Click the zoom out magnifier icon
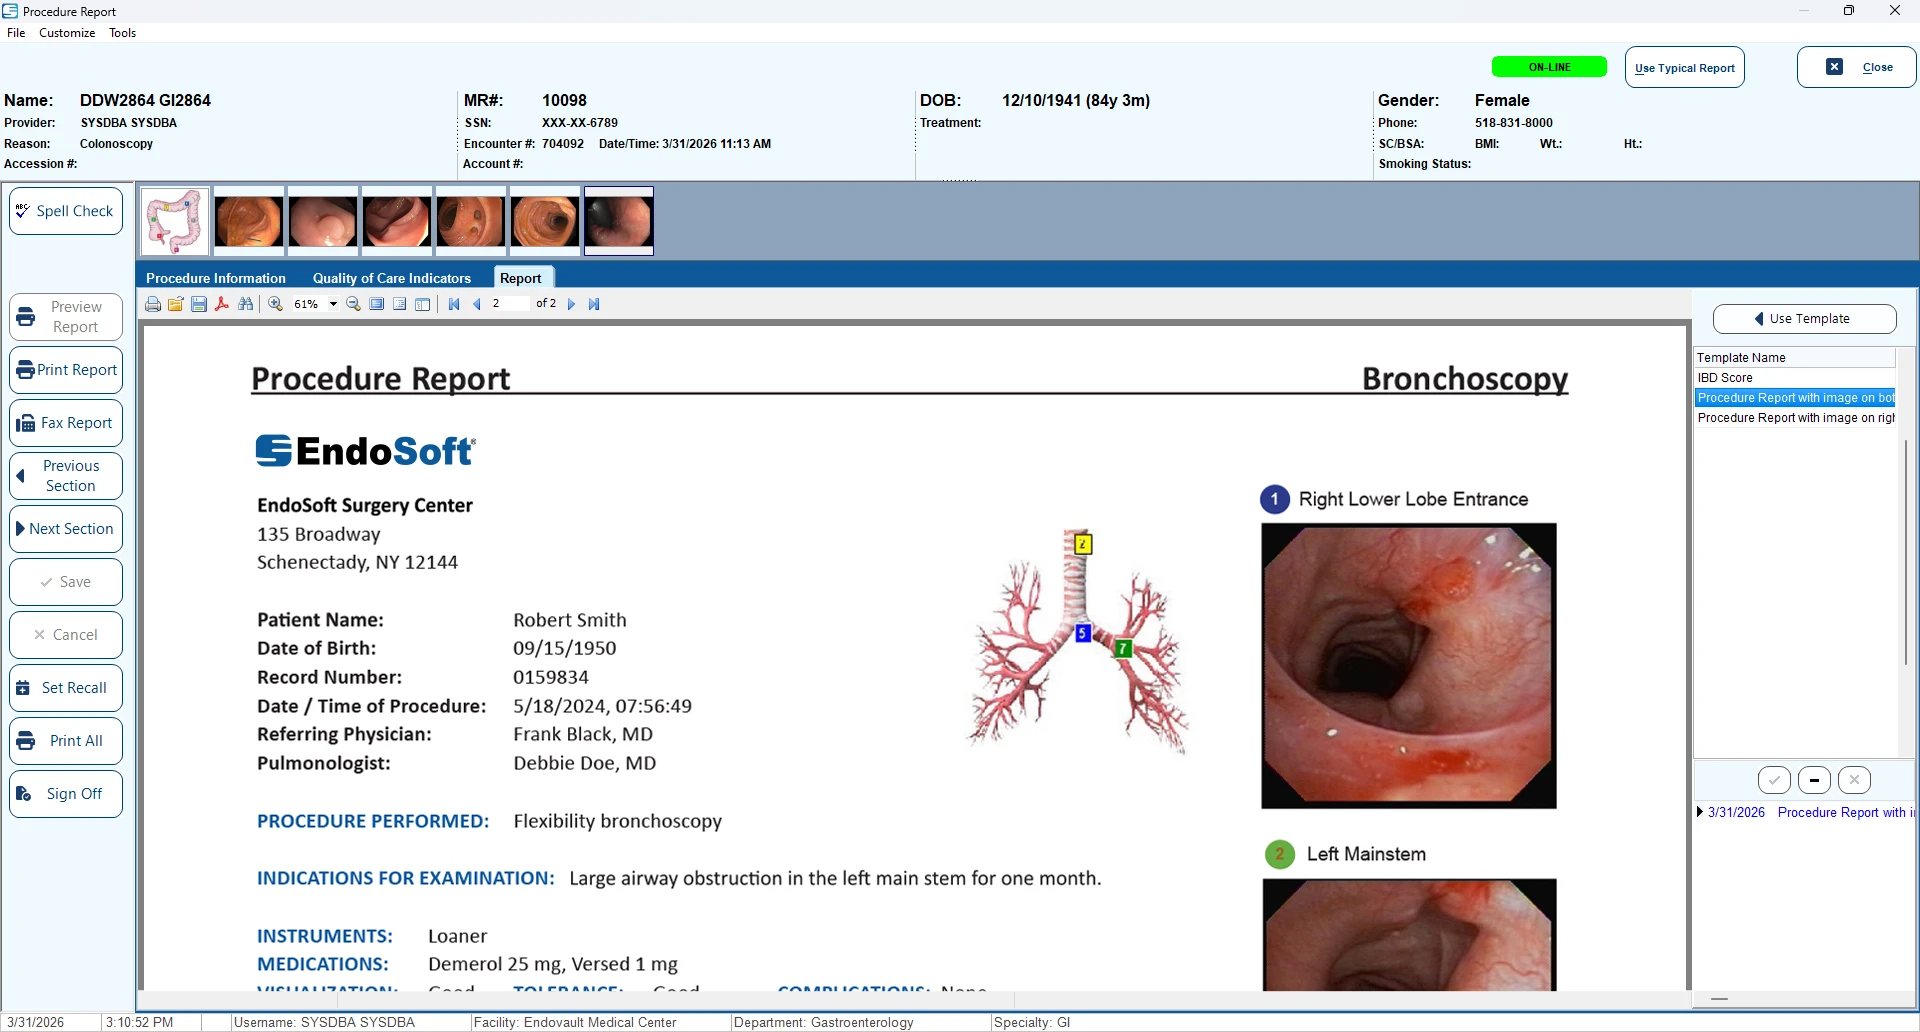1920x1032 pixels. 353,304
